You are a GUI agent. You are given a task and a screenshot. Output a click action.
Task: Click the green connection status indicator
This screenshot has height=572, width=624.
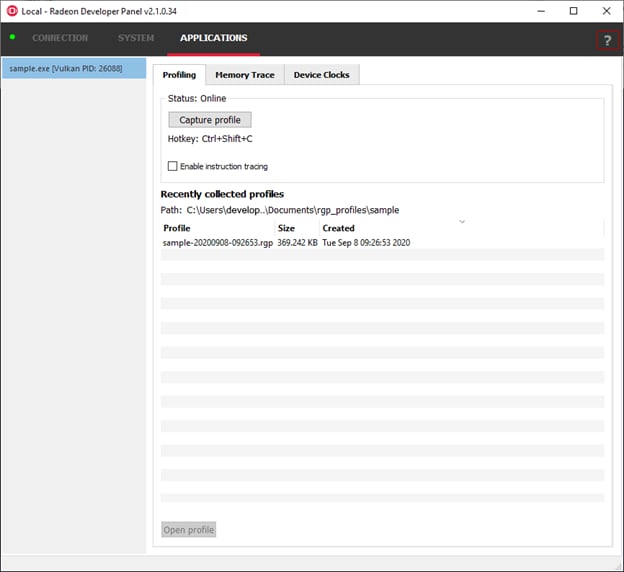click(13, 38)
